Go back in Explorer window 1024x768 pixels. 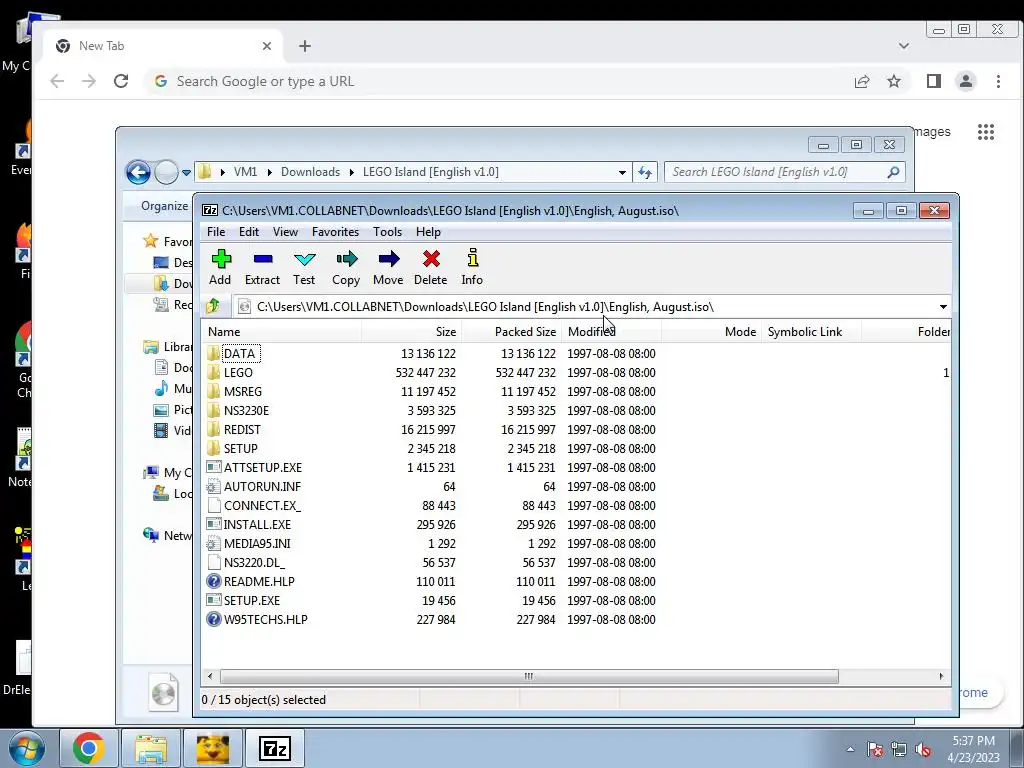point(138,172)
